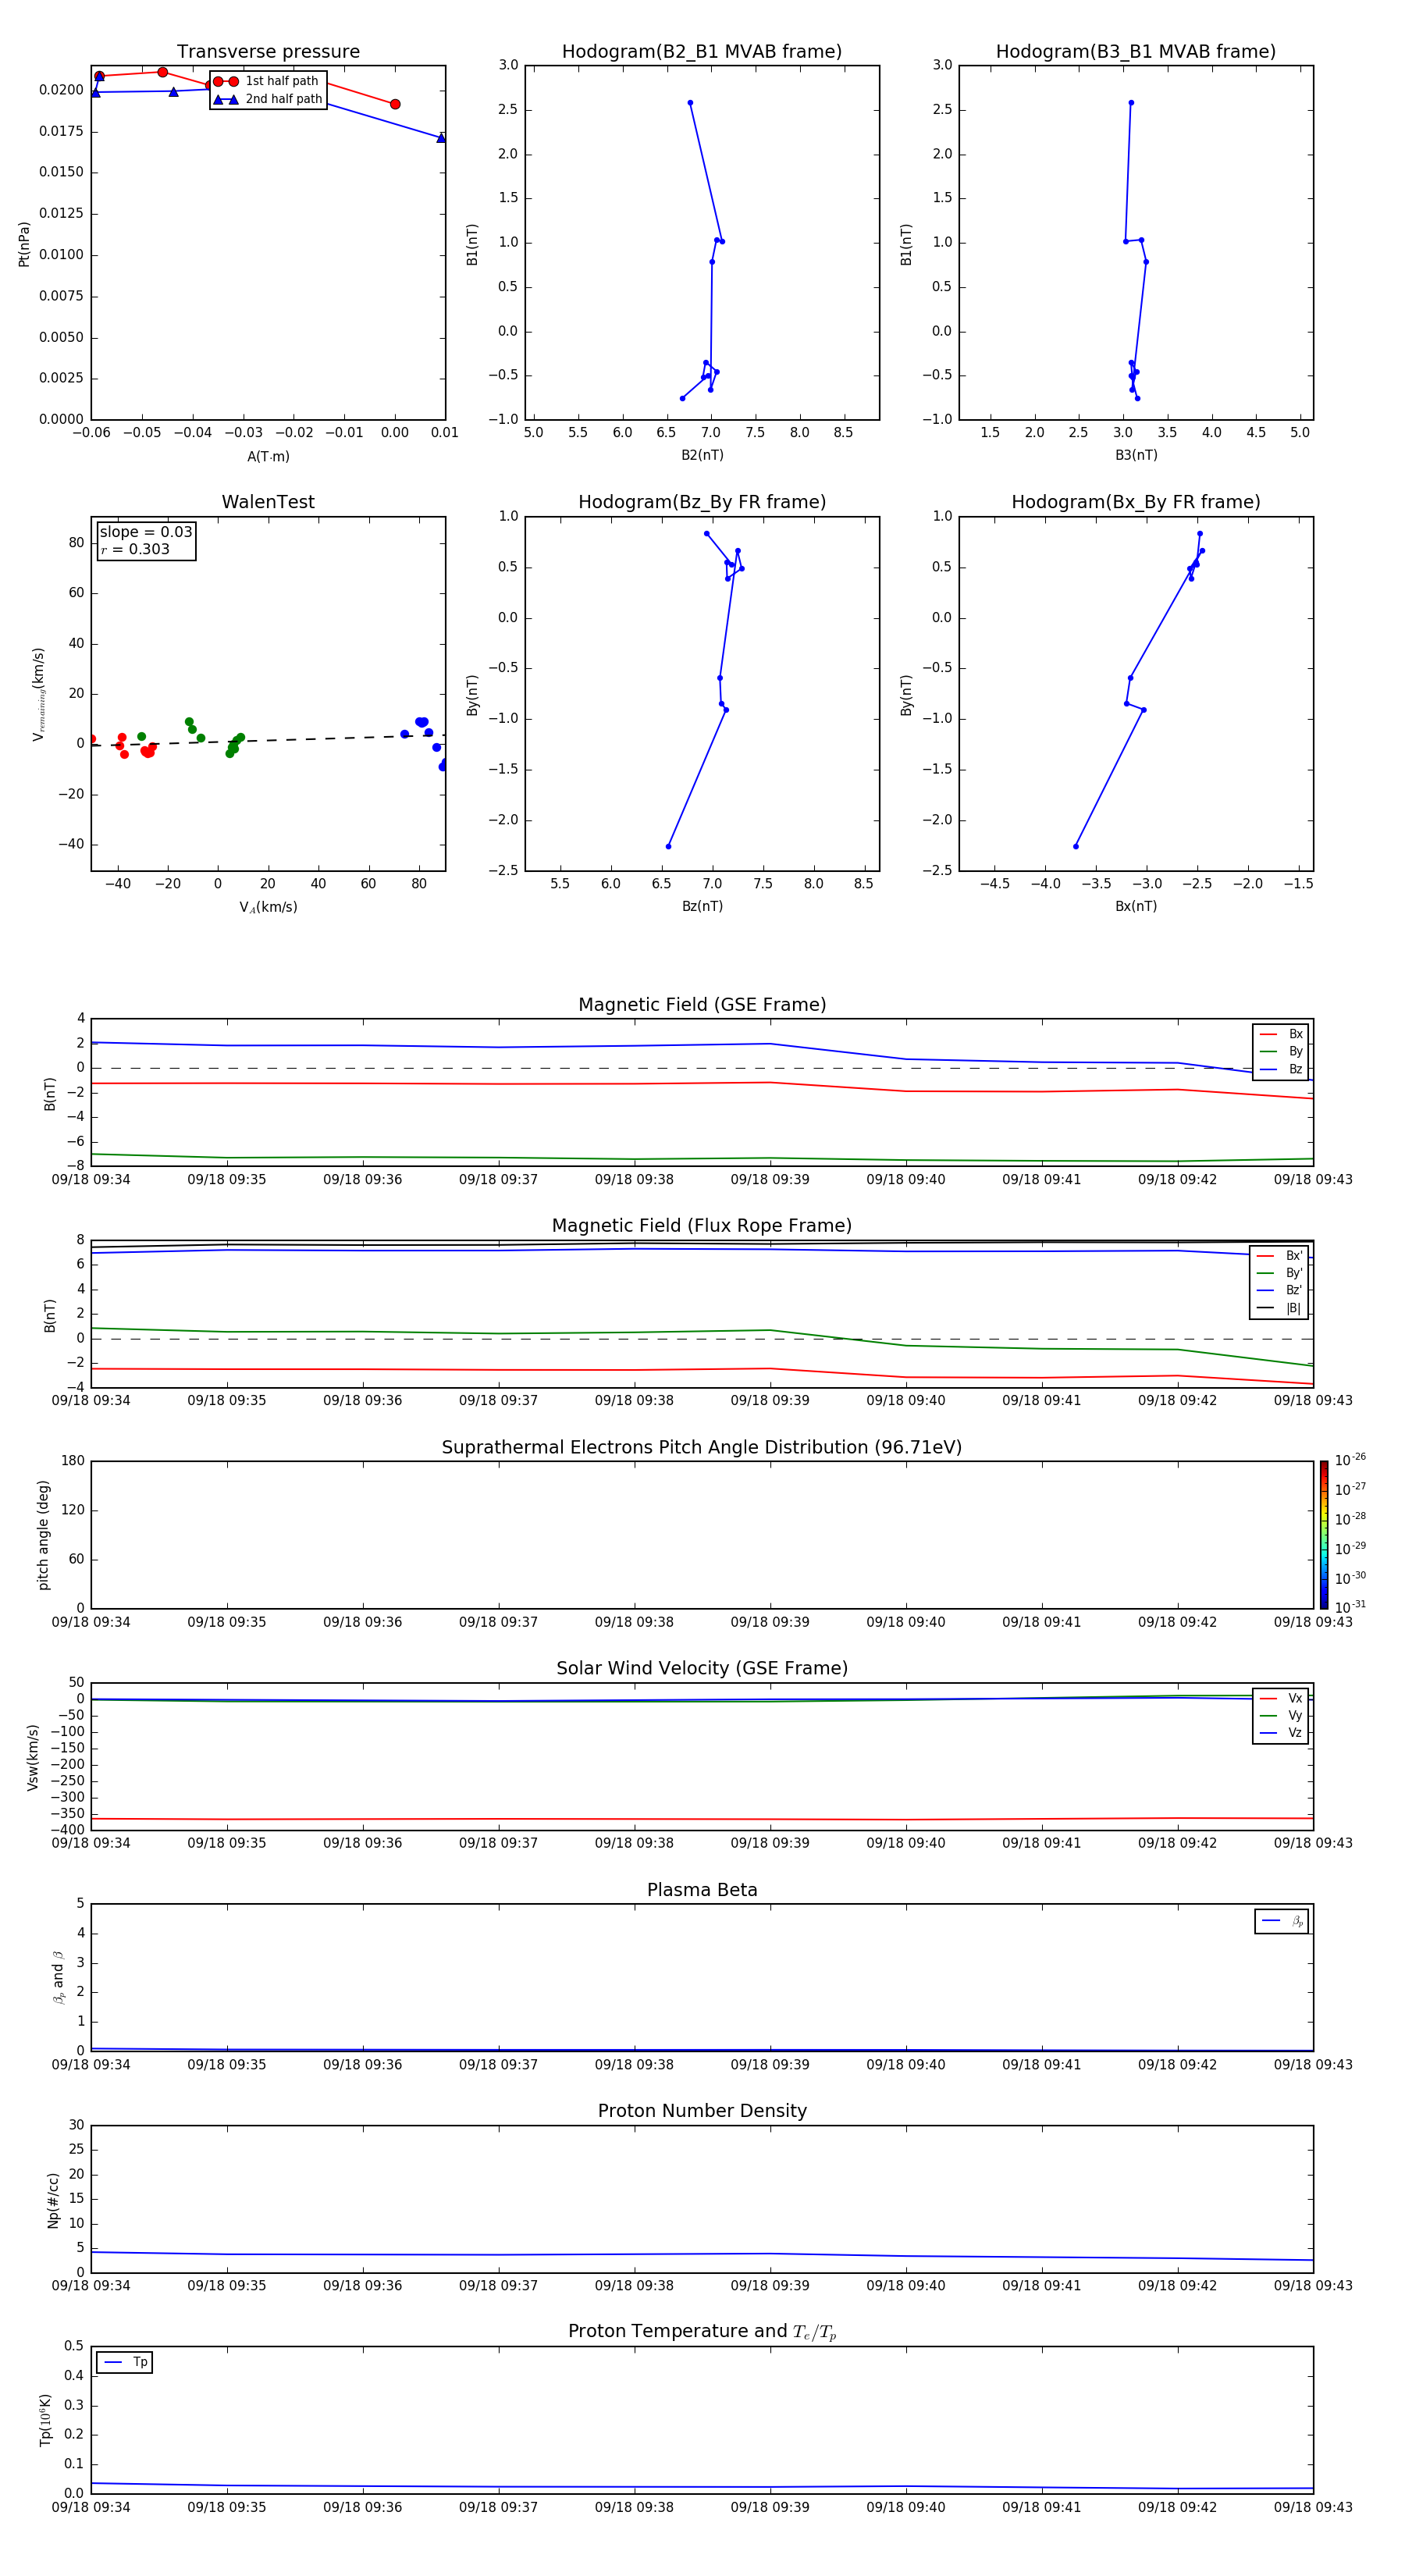Click the By legend entry in GSE magnetic field plot
Viewport: 1405px width, 2576px height.
(x=1281, y=1051)
